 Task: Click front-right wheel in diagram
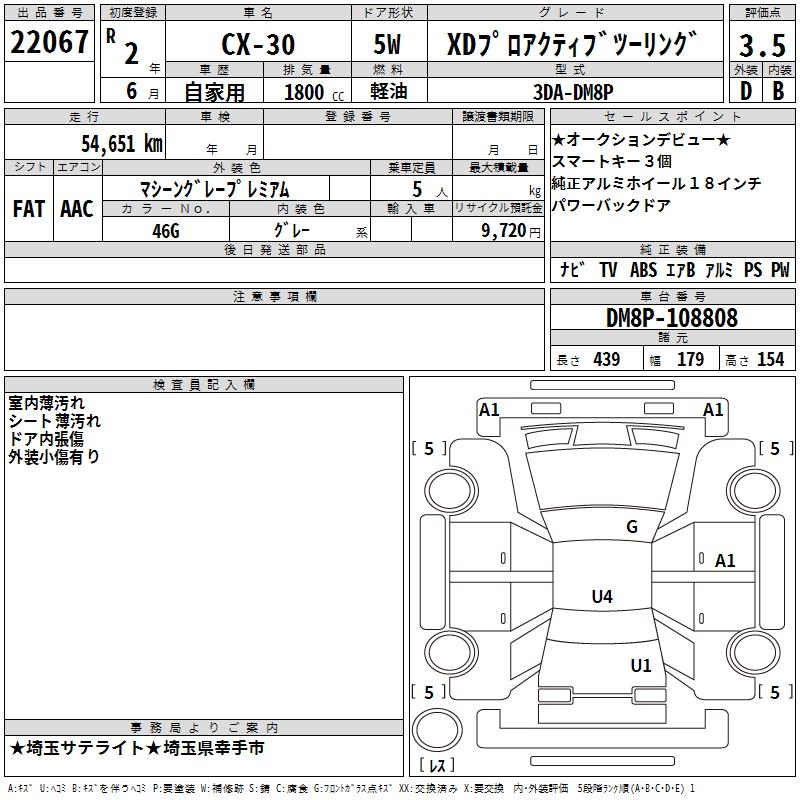[x=753, y=491]
